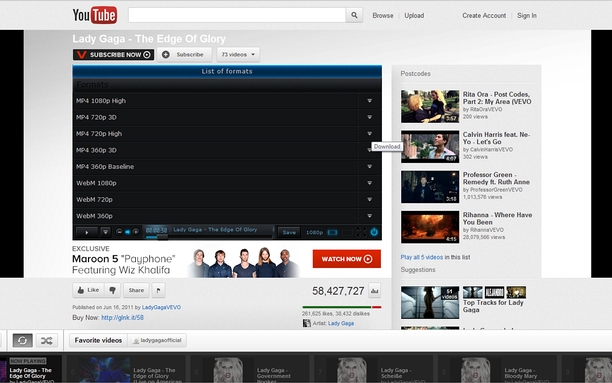Open Top Tracks for Lady Gaga thumbnail
The image size is (612, 383).
pyautogui.click(x=430, y=303)
